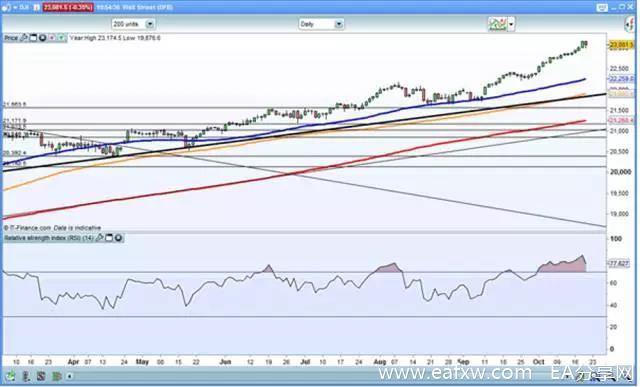
Task: Expand the arrow beside the chart style icon
Action: click(x=511, y=24)
